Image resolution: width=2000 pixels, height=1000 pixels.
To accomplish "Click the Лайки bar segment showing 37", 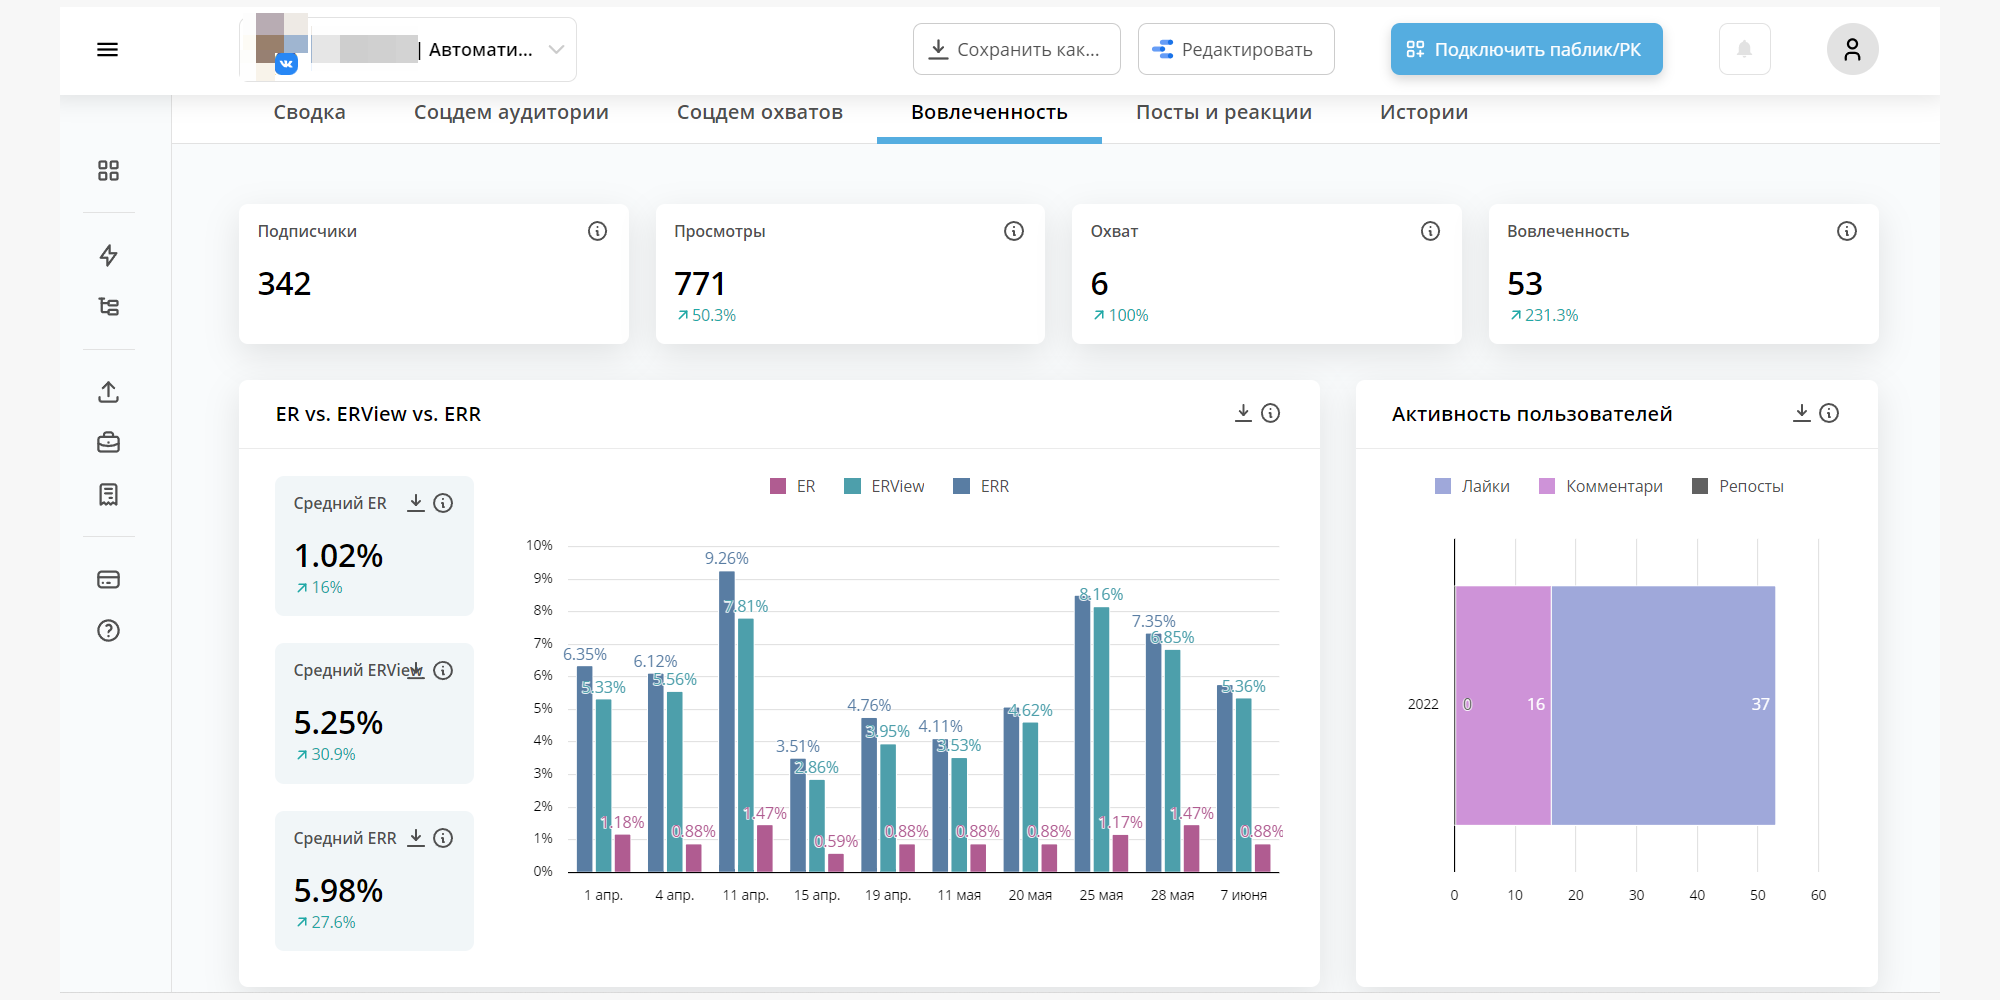I will point(1663,705).
